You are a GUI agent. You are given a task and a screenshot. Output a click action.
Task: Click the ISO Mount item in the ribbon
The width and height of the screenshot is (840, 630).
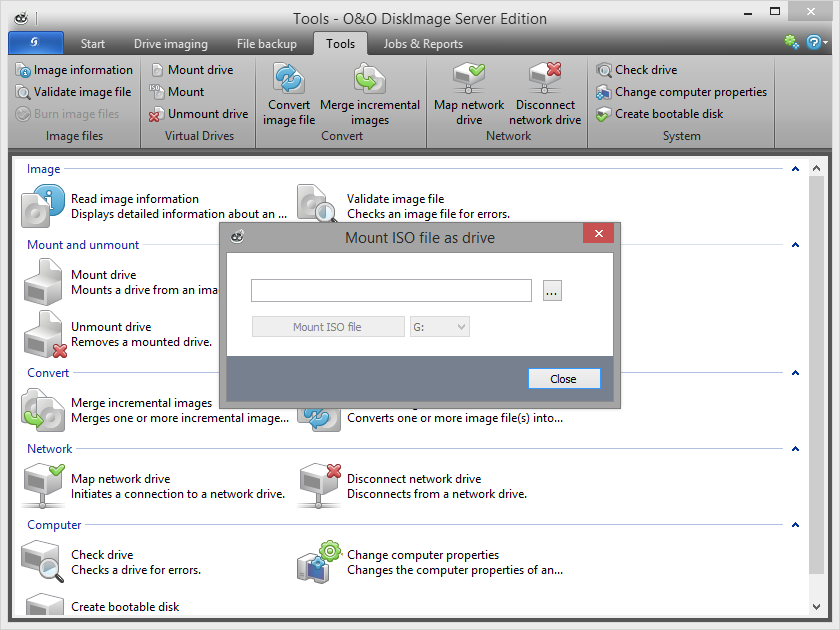(177, 92)
